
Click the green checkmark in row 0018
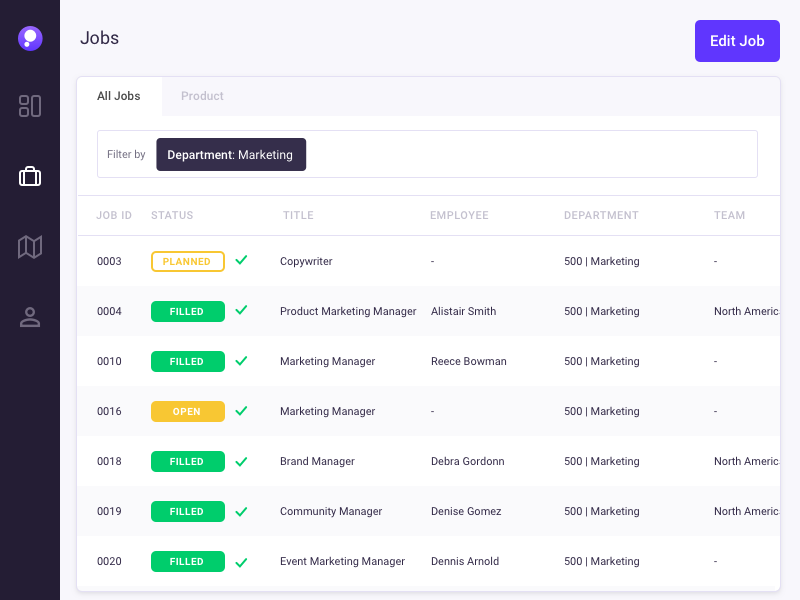tap(241, 461)
